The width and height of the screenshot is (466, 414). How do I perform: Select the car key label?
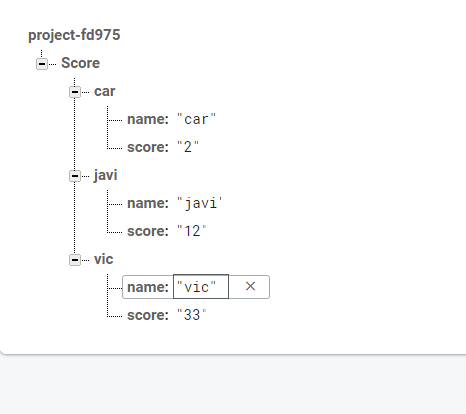[105, 91]
